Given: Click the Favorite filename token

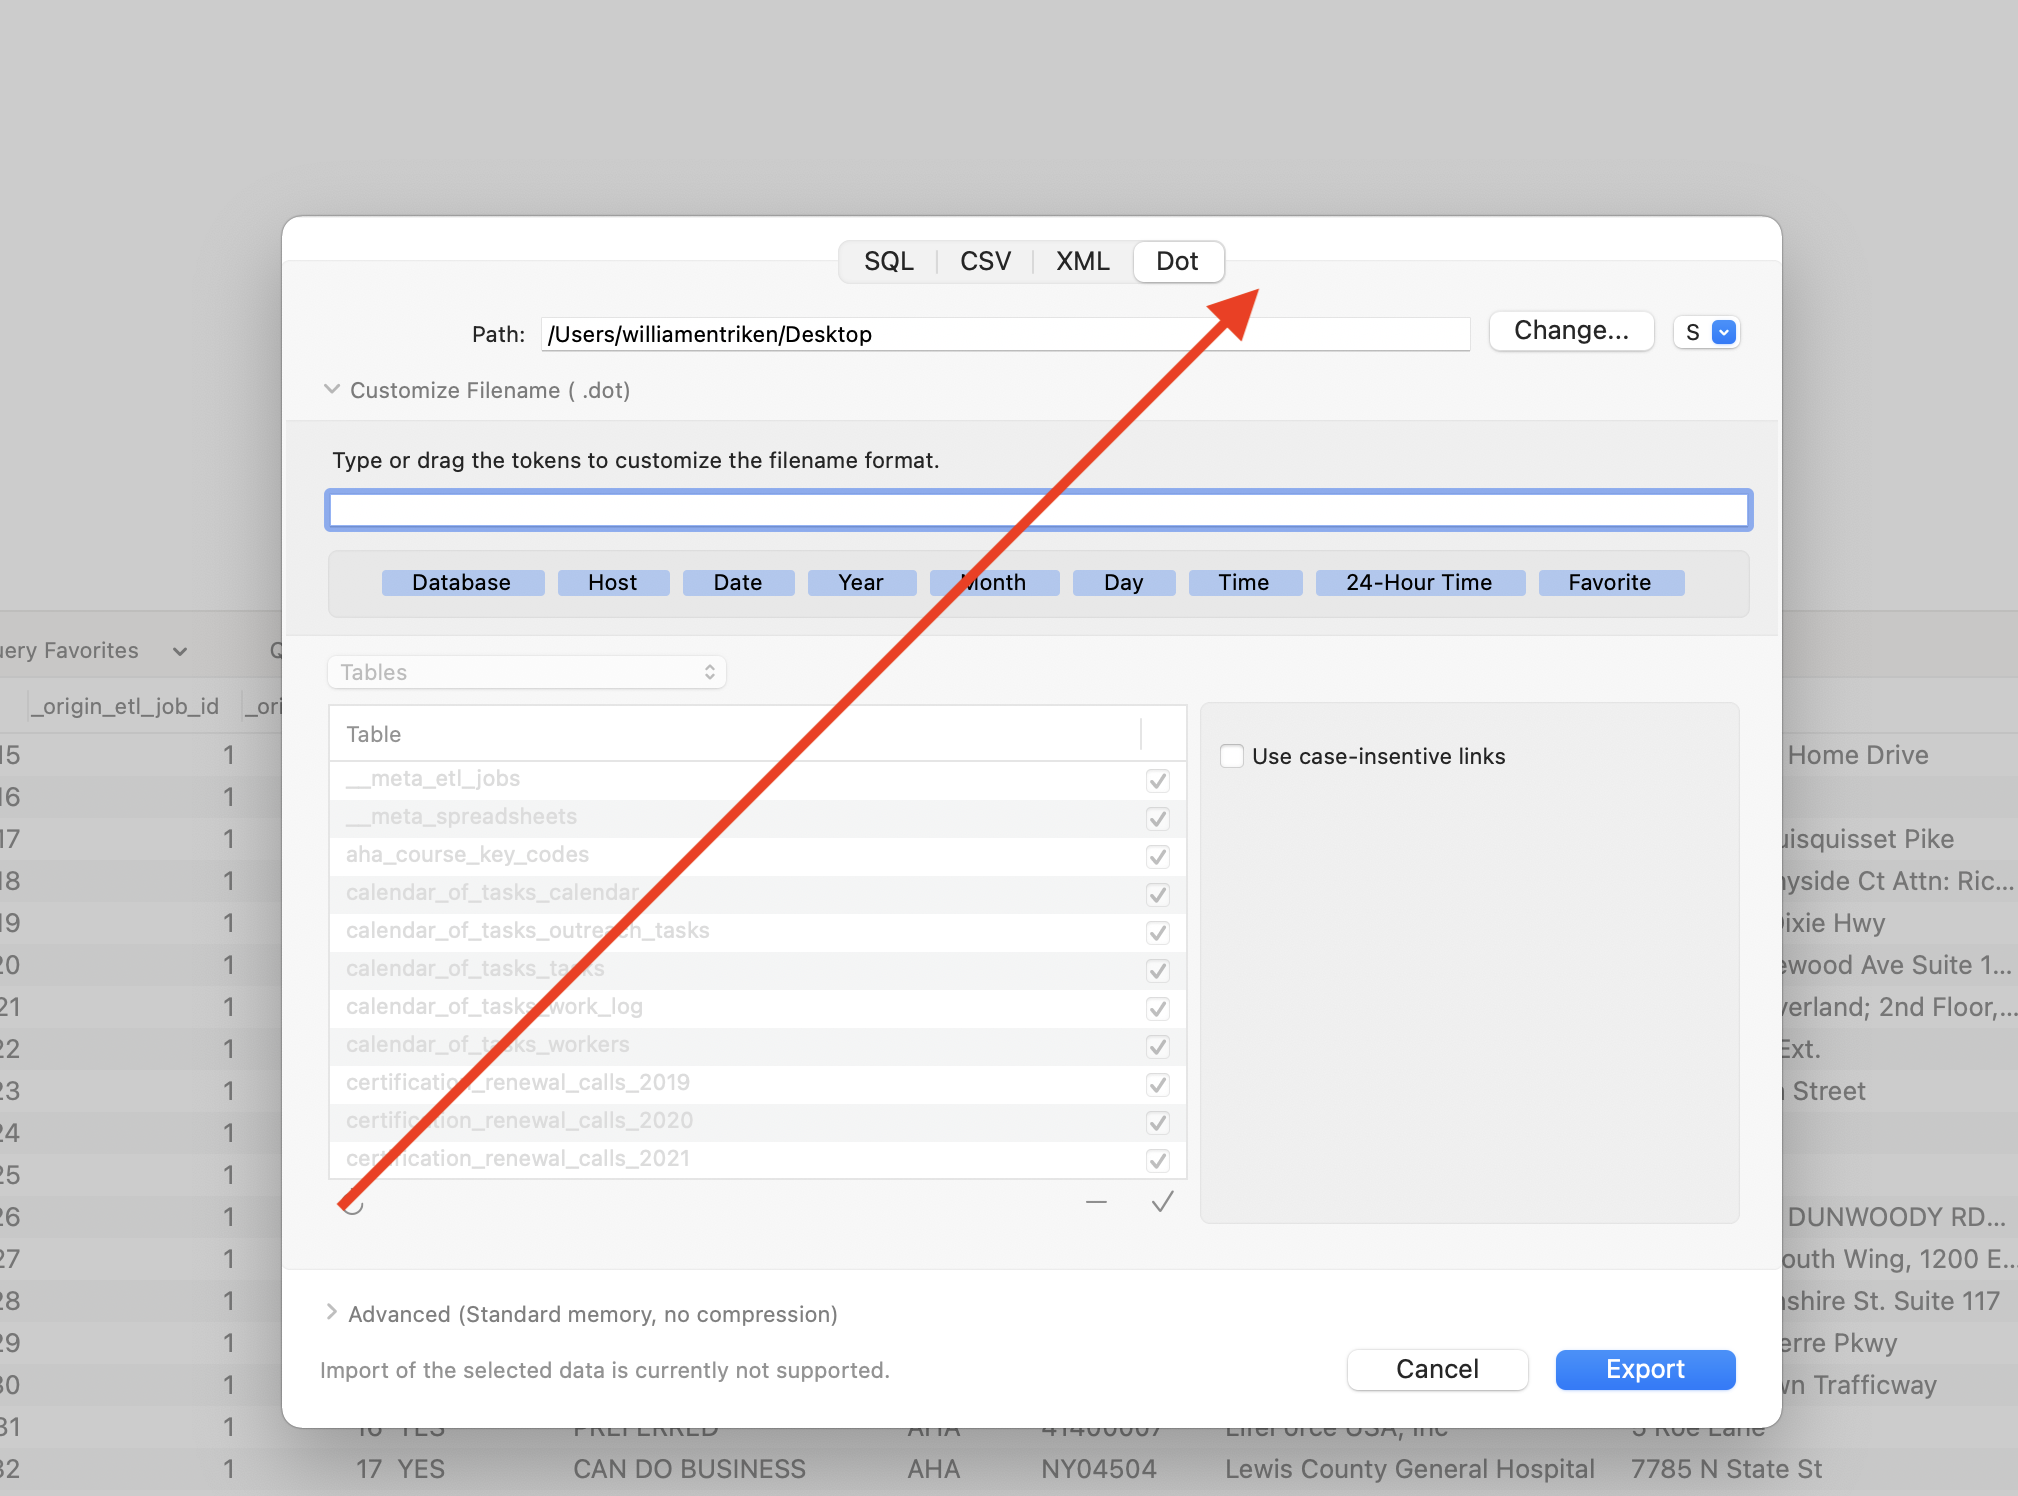Looking at the screenshot, I should click(1609, 582).
